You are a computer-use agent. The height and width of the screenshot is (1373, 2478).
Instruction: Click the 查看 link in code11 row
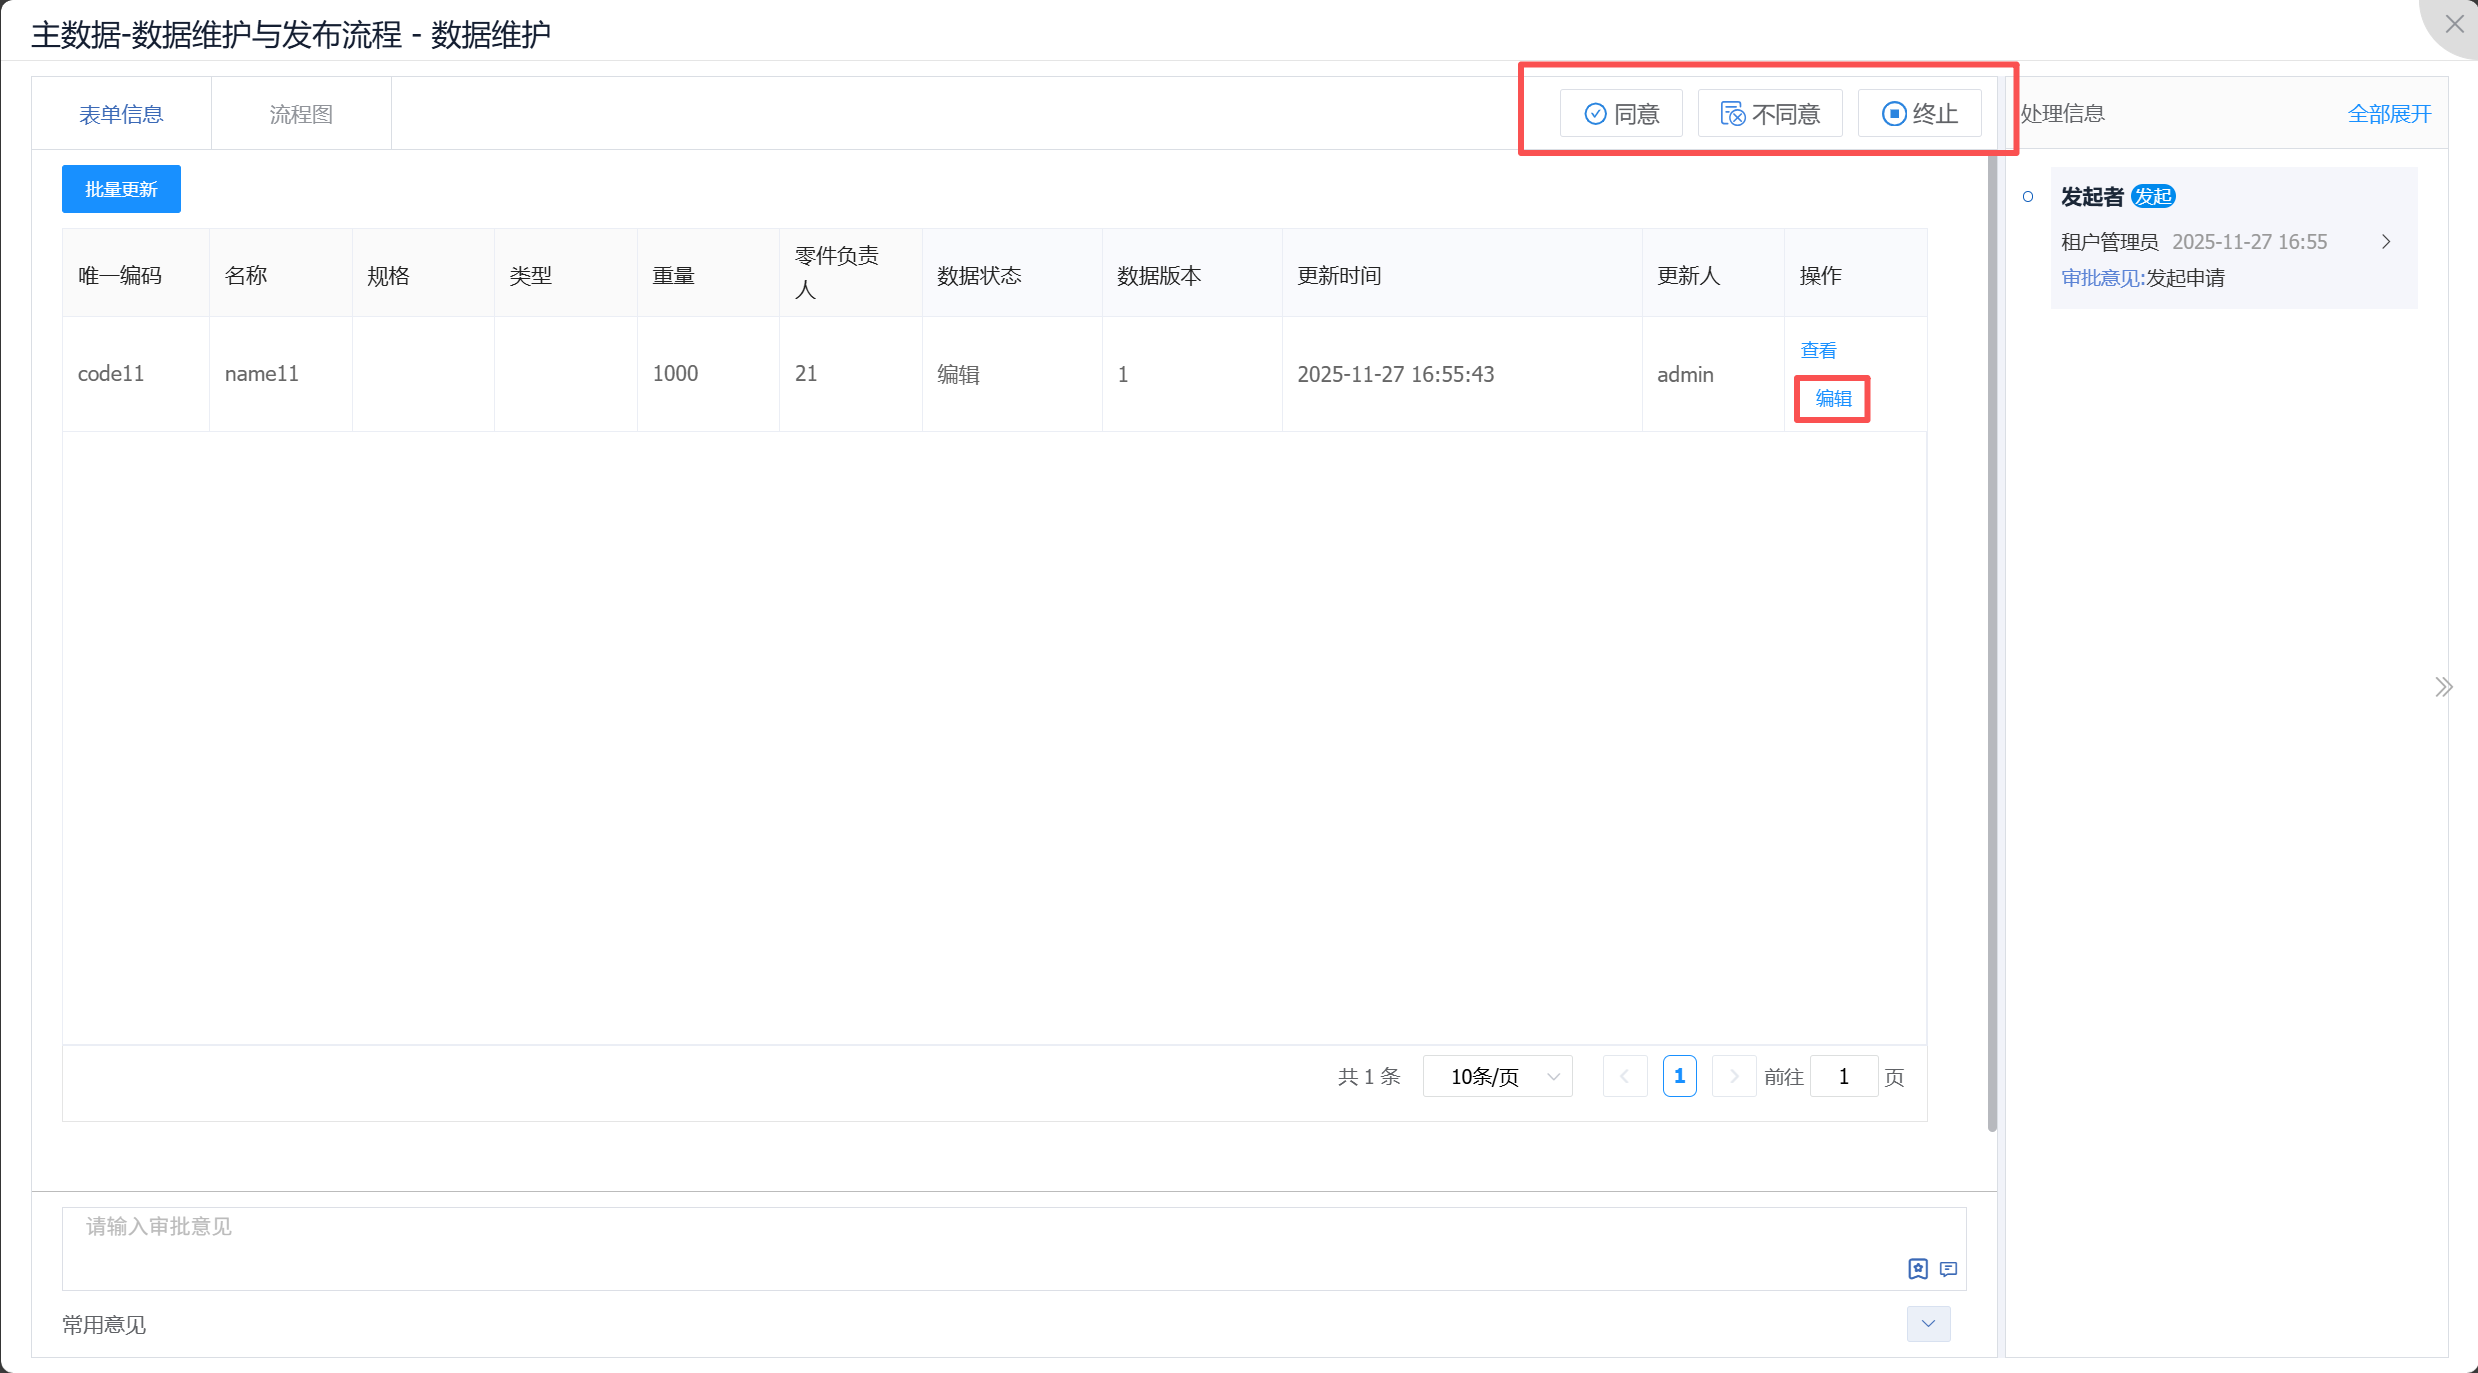pyautogui.click(x=1818, y=350)
